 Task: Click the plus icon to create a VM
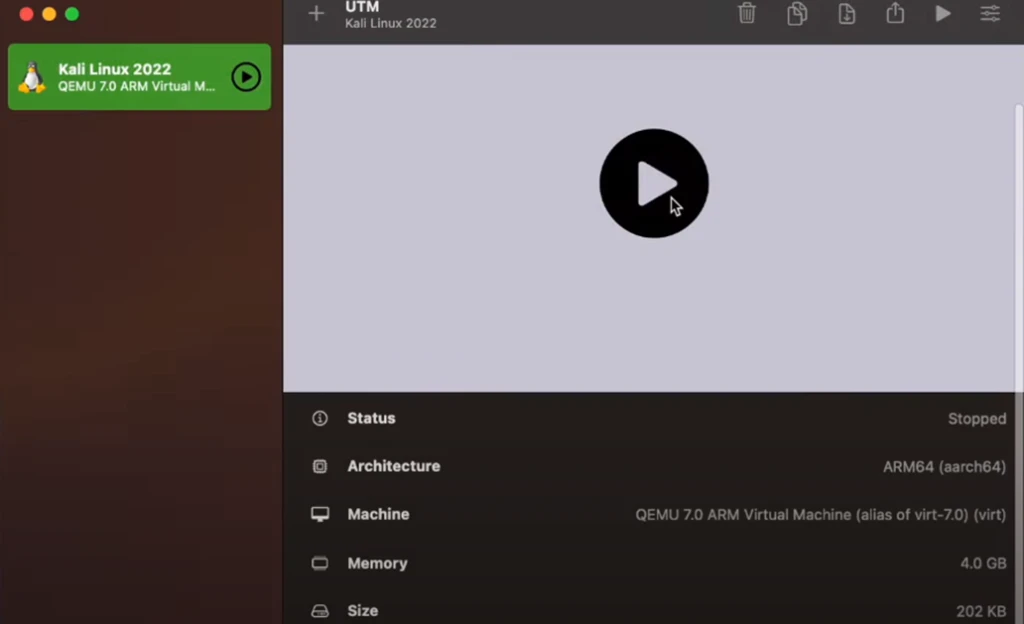point(316,14)
